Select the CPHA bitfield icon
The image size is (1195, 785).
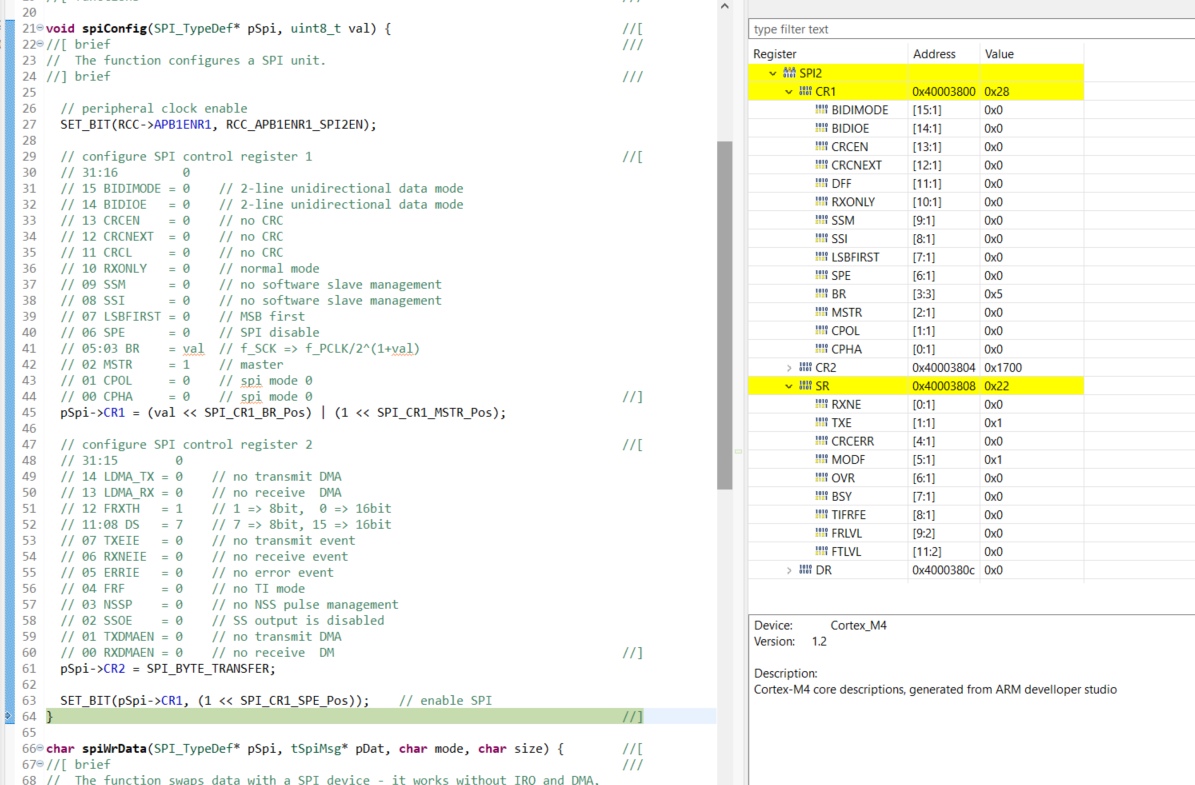[x=821, y=349]
